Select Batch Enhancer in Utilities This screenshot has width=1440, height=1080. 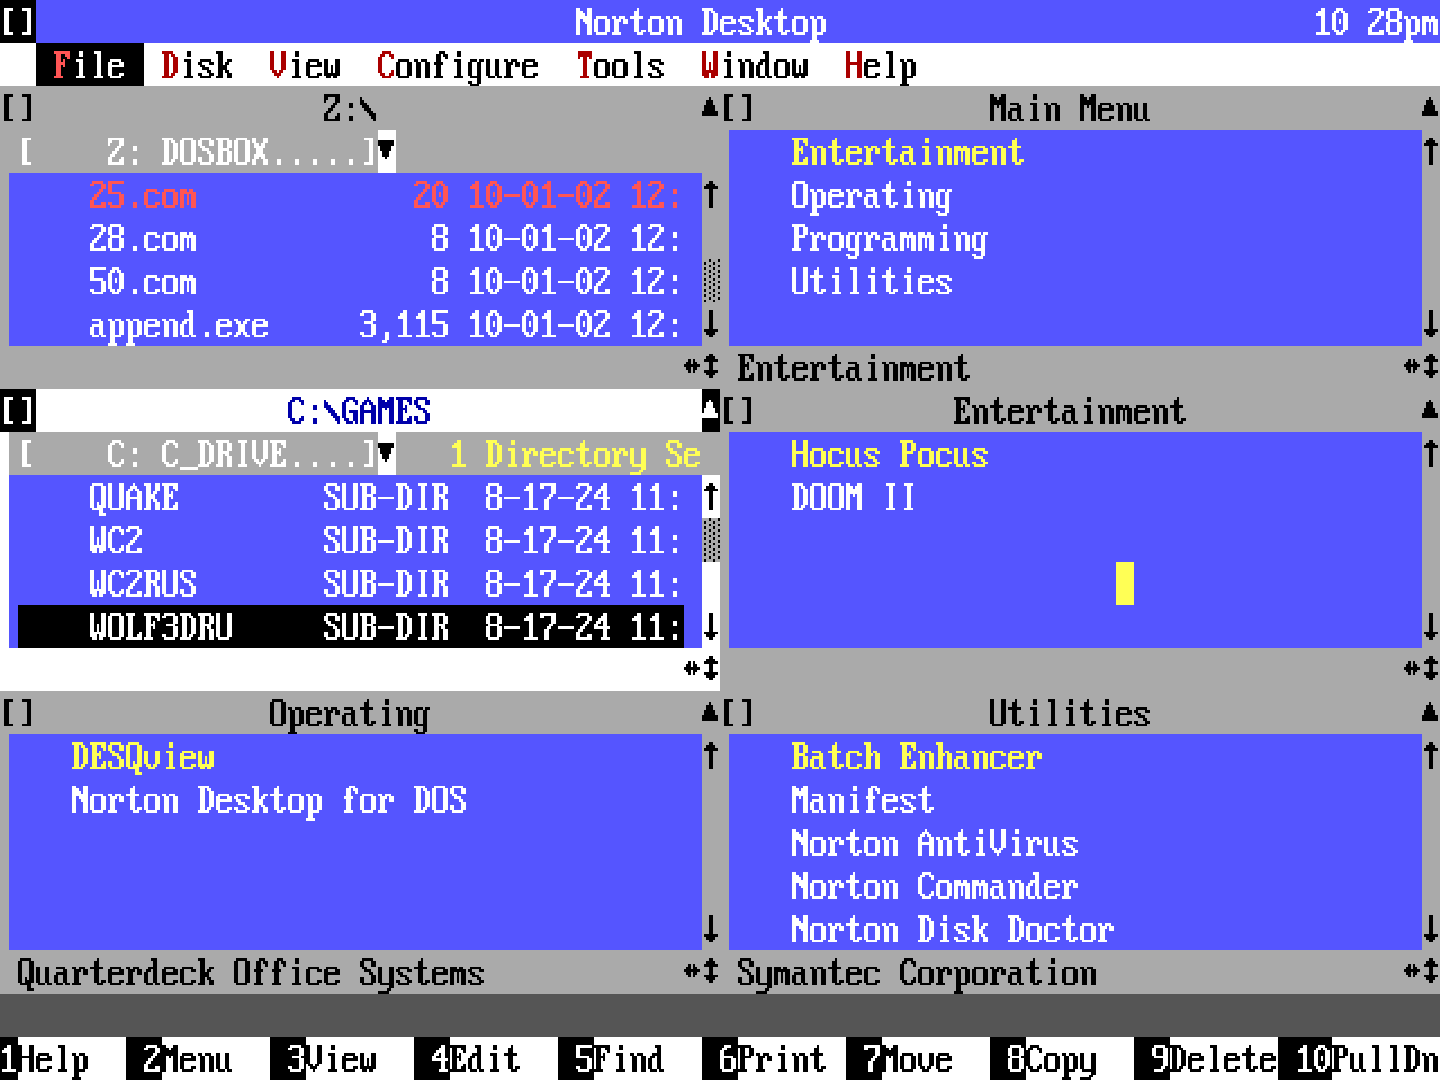pyautogui.click(x=916, y=756)
